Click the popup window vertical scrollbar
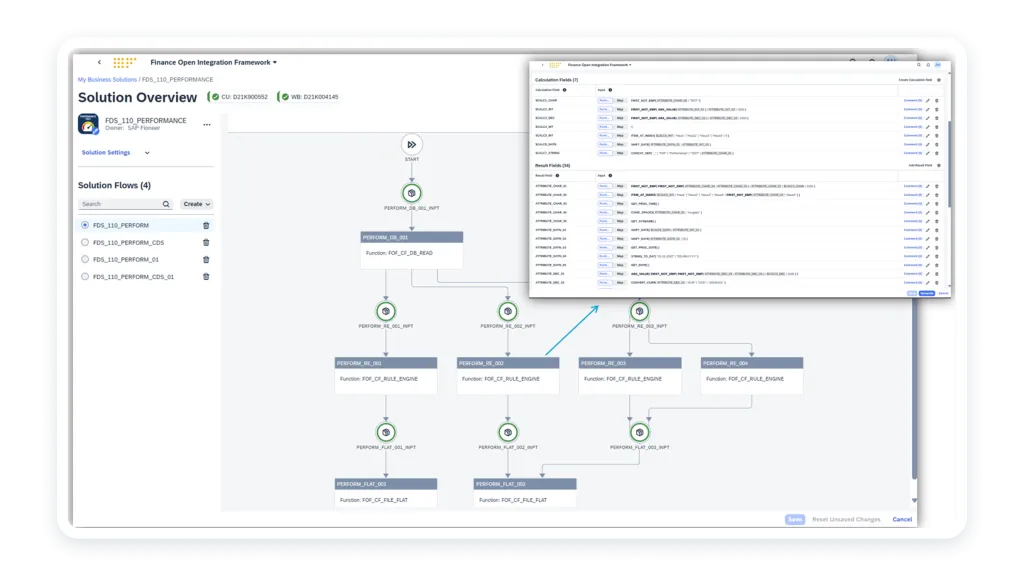 click(949, 163)
